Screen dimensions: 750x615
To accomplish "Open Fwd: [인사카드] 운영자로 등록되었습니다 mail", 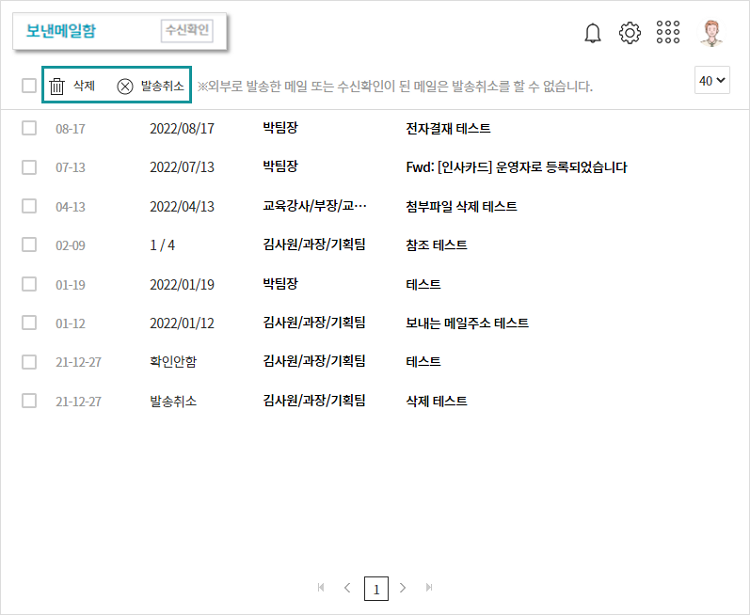I will pyautogui.click(x=517, y=167).
